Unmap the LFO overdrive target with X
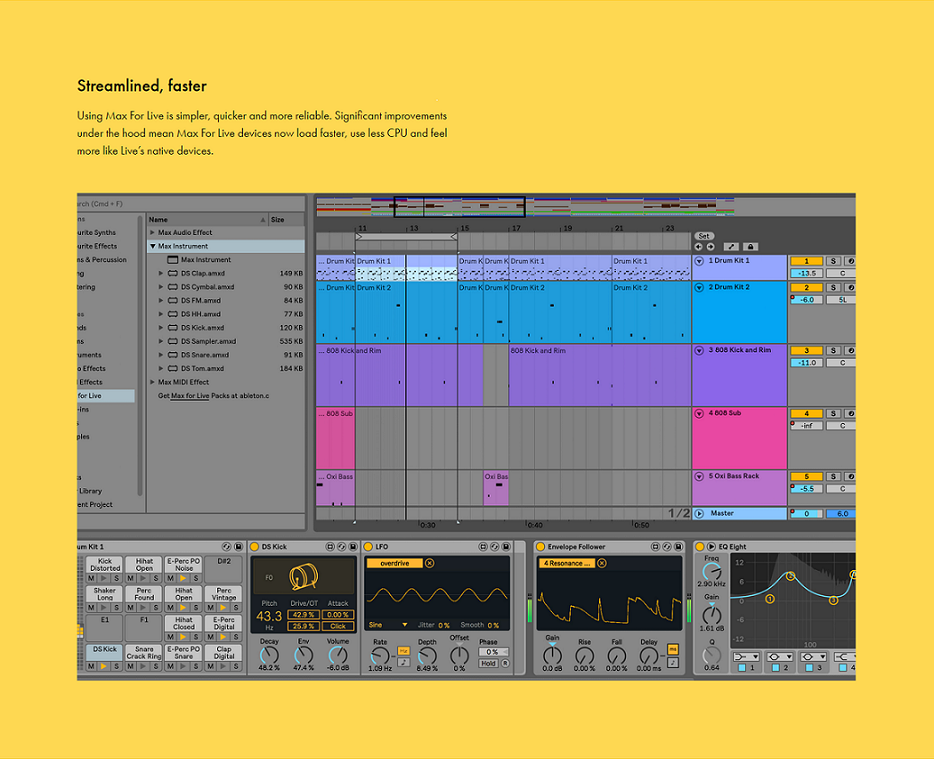Screen dimensions: 934x759 click(x=430, y=563)
